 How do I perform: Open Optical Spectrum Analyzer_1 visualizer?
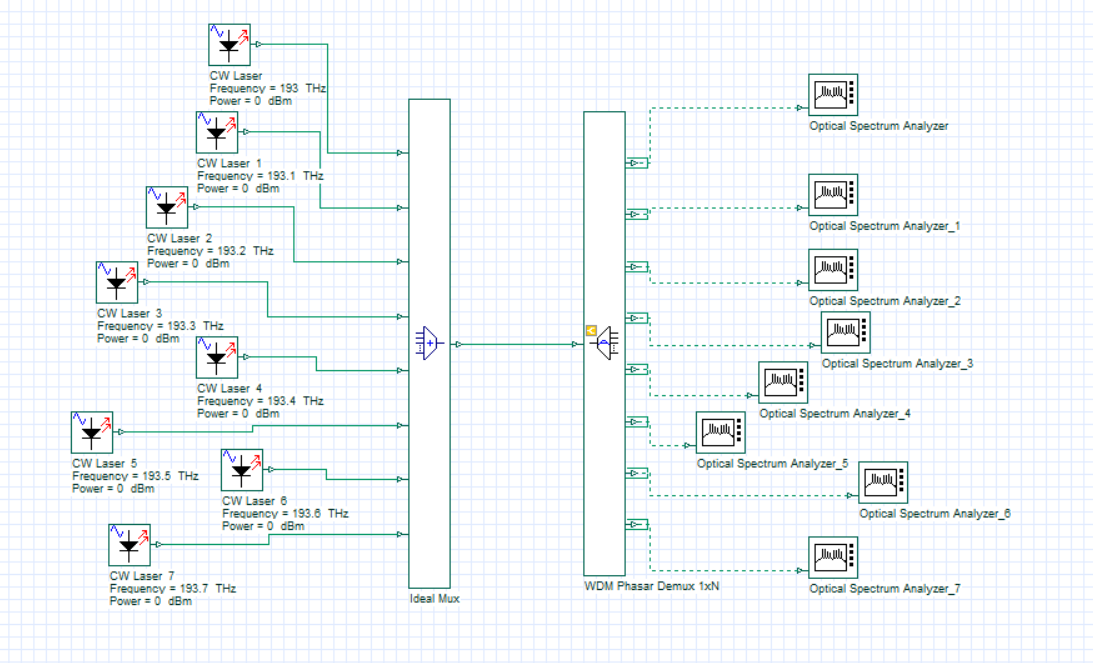click(832, 195)
